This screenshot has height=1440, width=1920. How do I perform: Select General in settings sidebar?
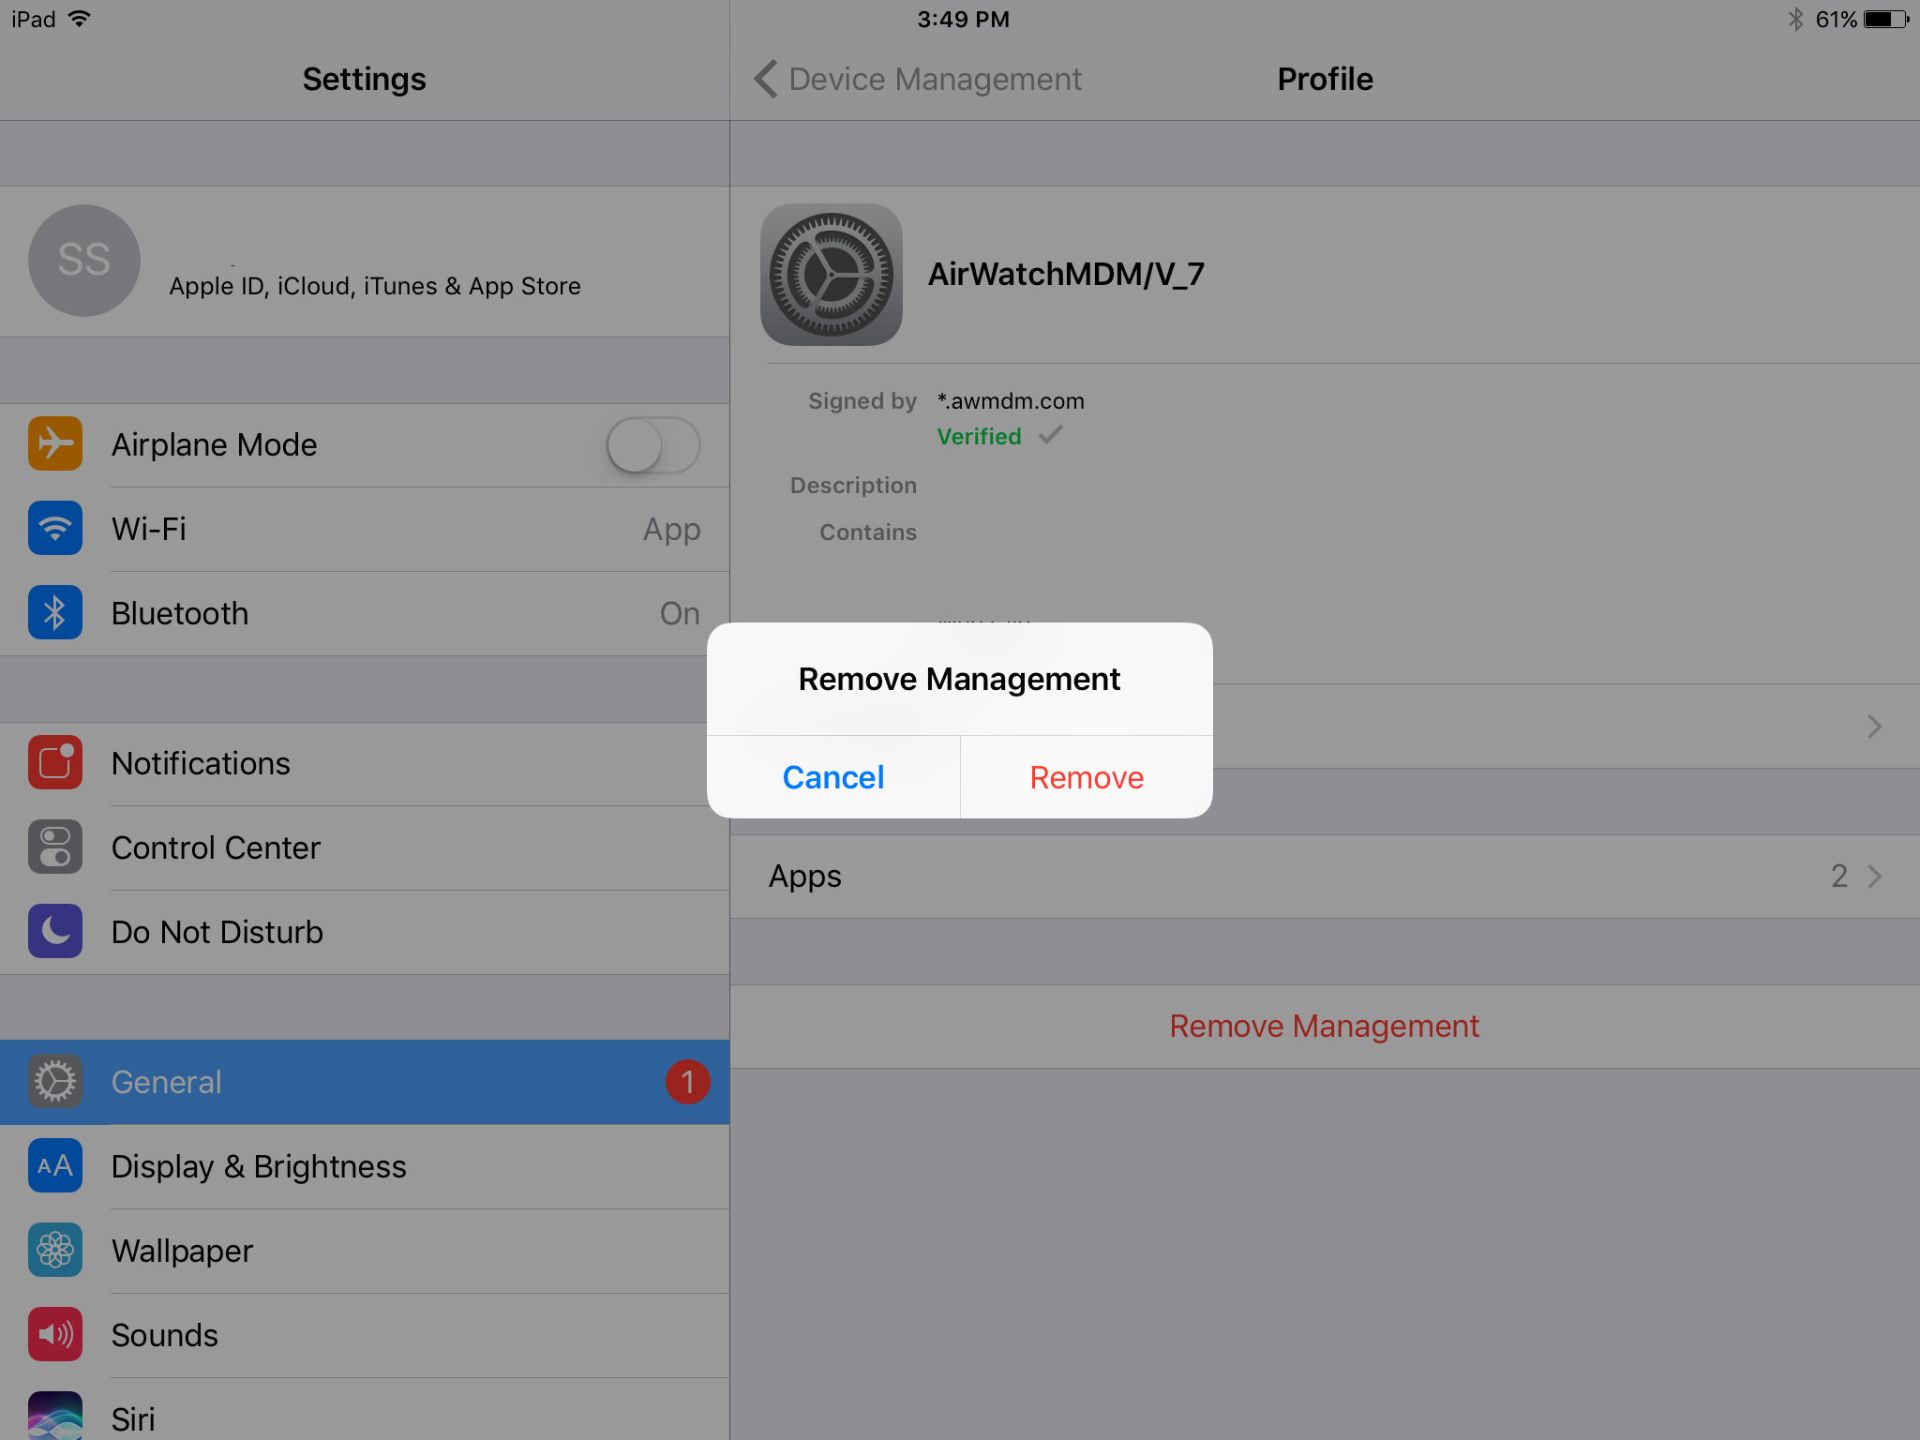click(364, 1082)
